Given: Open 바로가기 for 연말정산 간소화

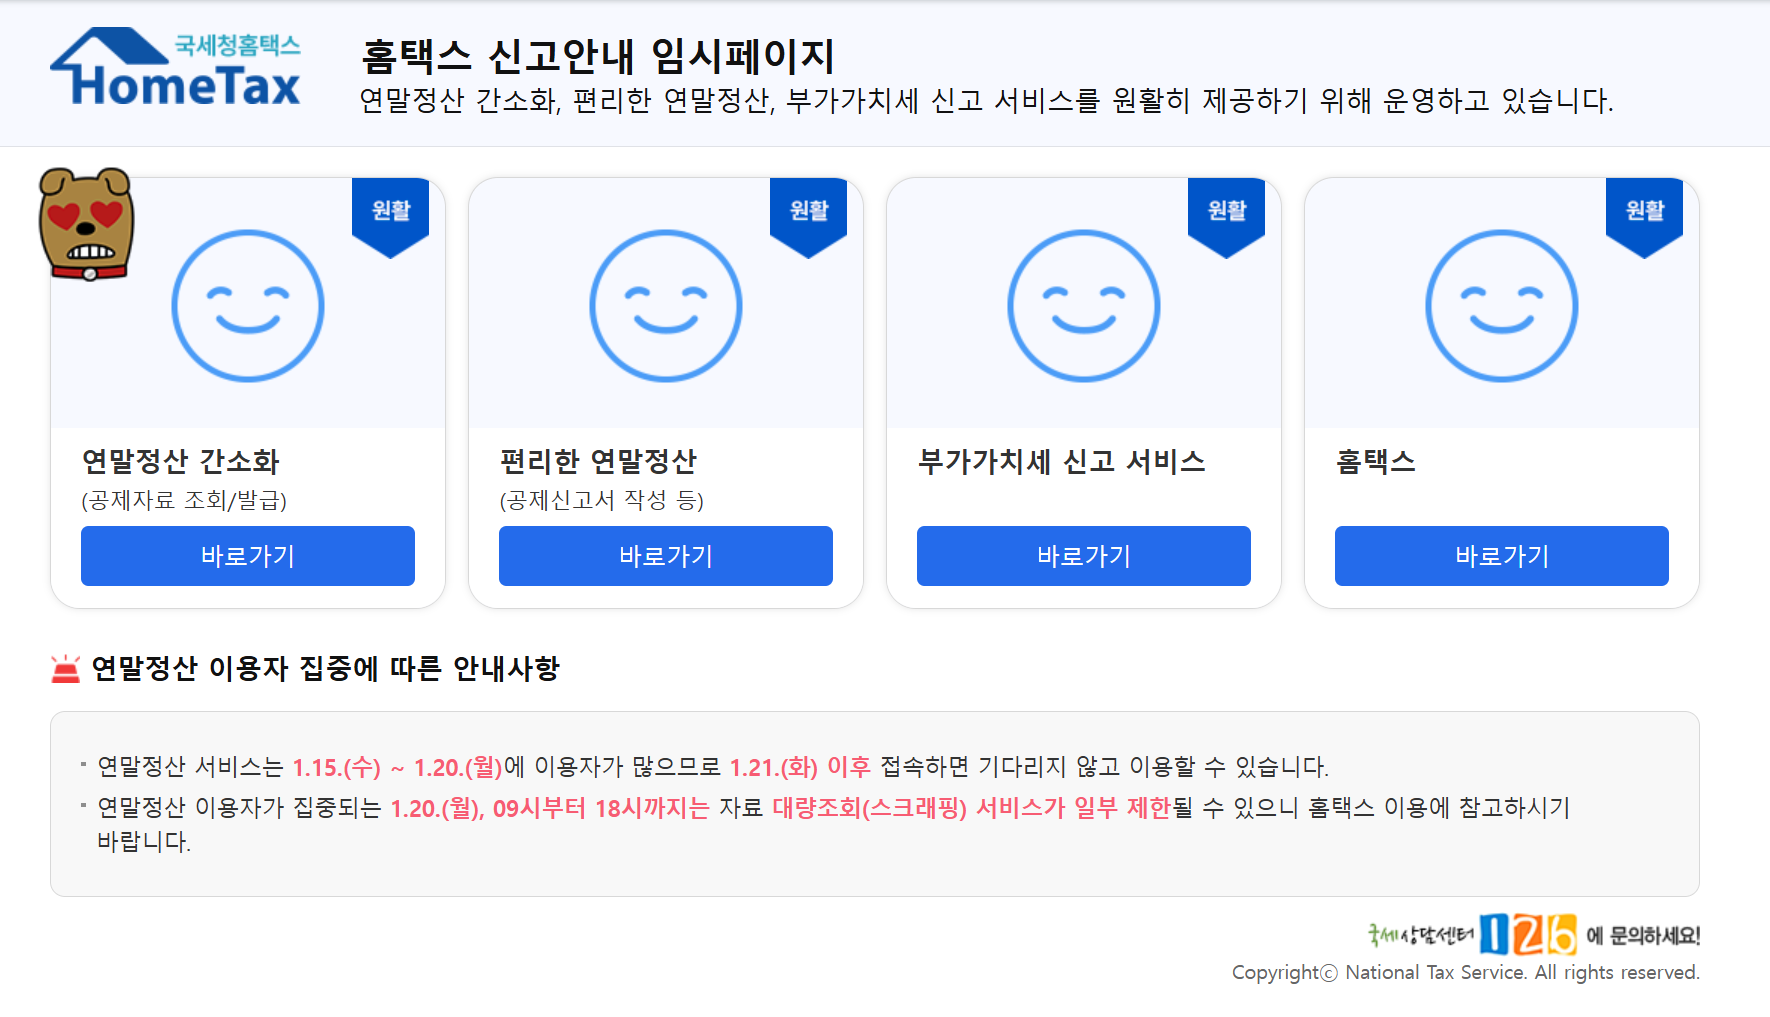Looking at the screenshot, I should tap(248, 556).
